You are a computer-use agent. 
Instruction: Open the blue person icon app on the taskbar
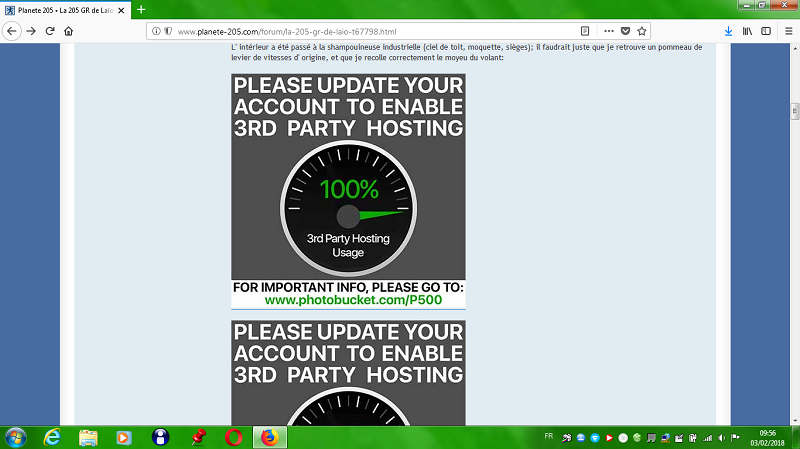tap(160, 437)
